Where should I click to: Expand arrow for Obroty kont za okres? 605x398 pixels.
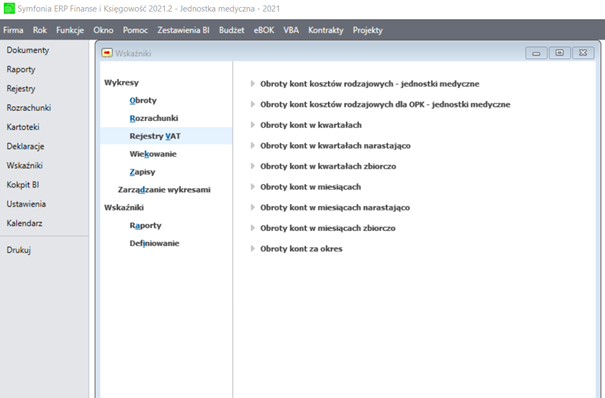(x=253, y=249)
